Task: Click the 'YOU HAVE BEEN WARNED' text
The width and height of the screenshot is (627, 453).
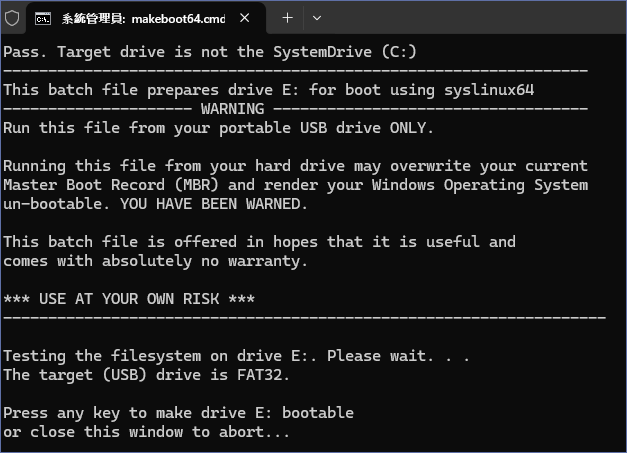Action: pos(210,203)
